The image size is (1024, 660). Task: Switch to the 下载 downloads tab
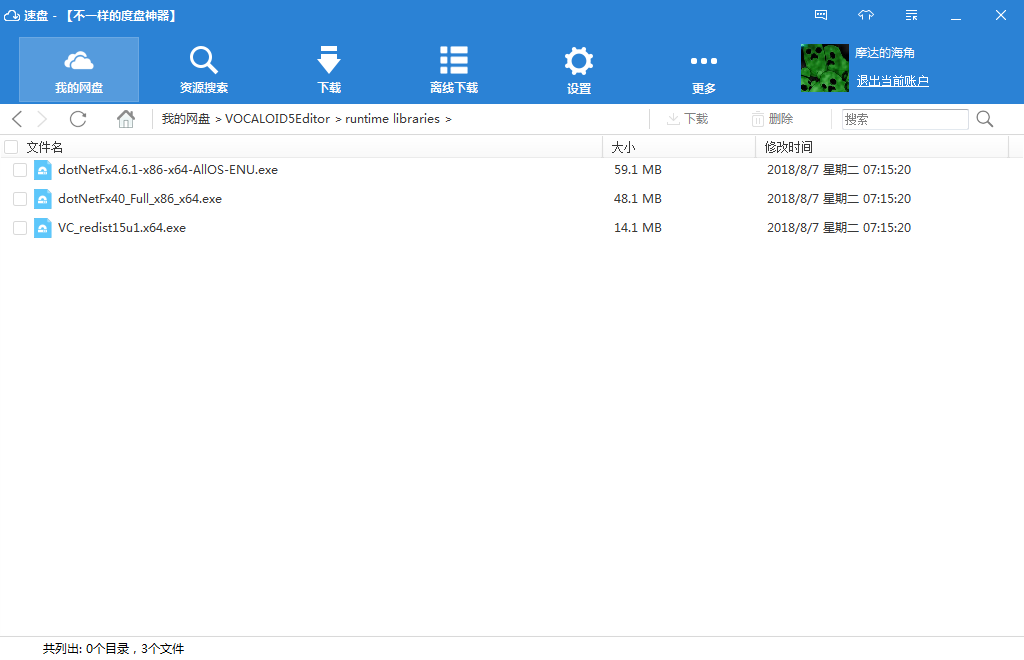(328, 70)
